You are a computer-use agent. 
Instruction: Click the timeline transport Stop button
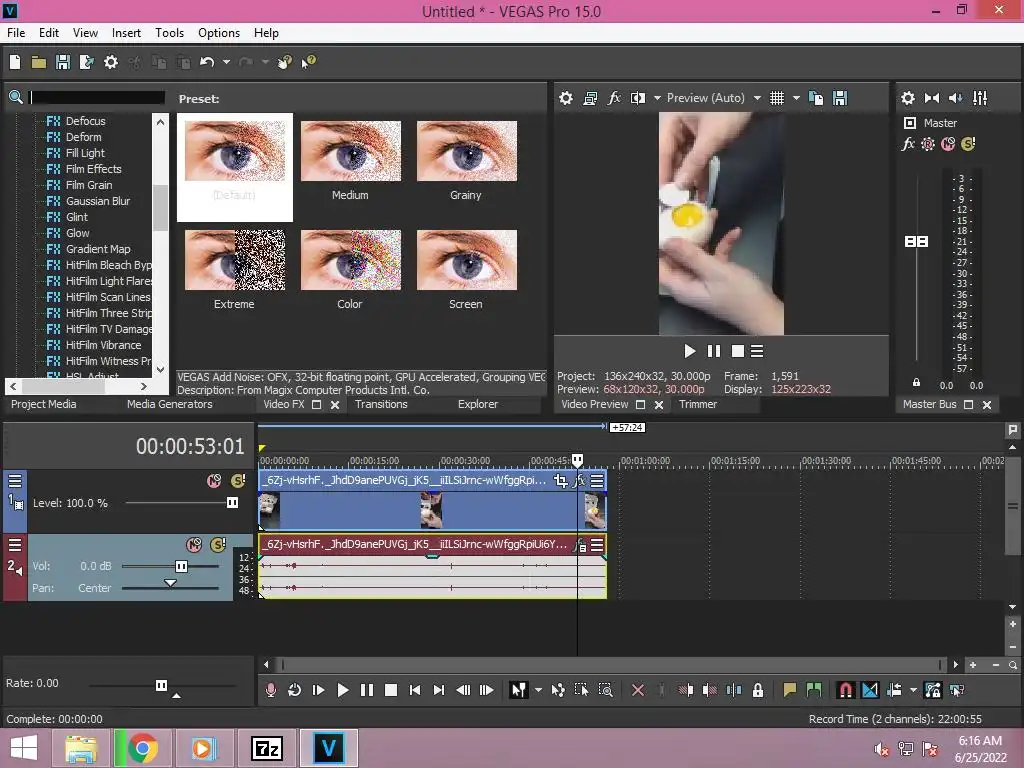point(391,690)
